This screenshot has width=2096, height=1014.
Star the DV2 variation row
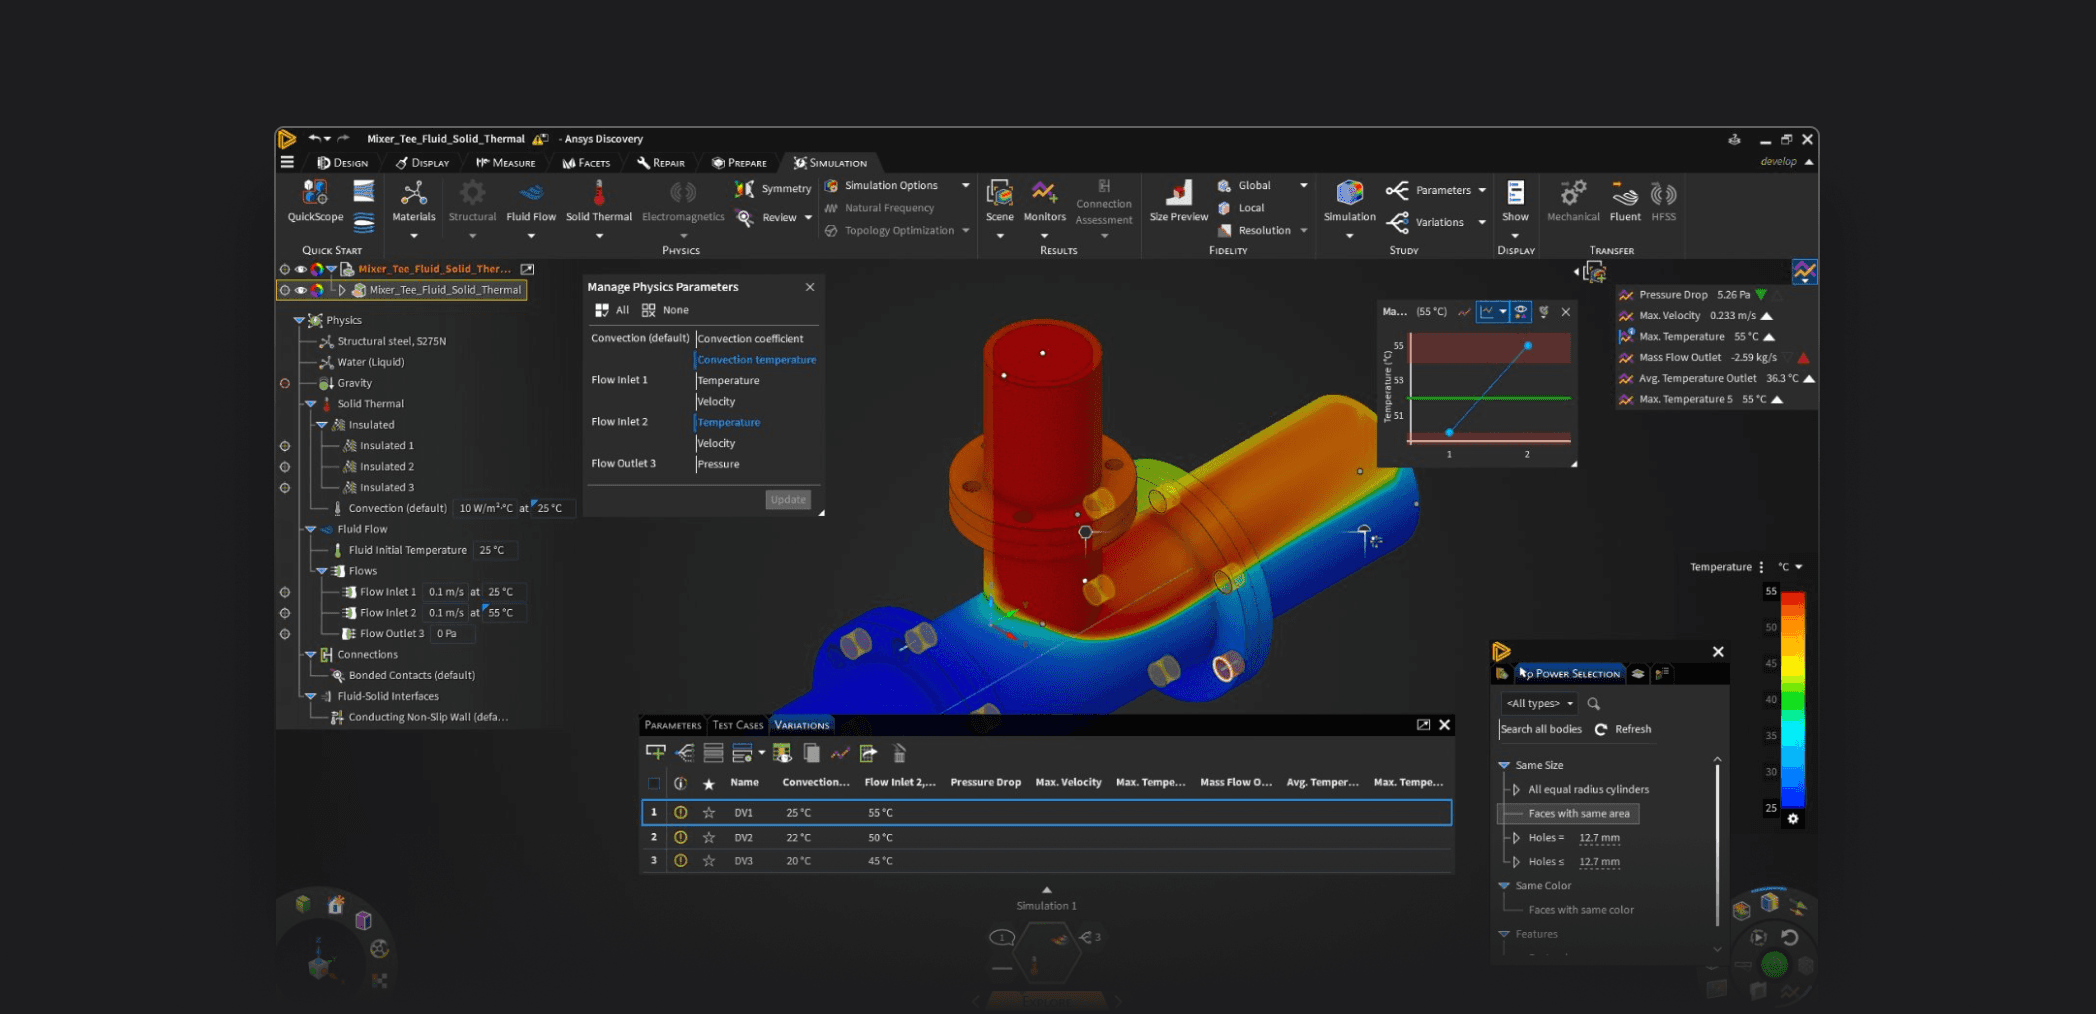[709, 837]
